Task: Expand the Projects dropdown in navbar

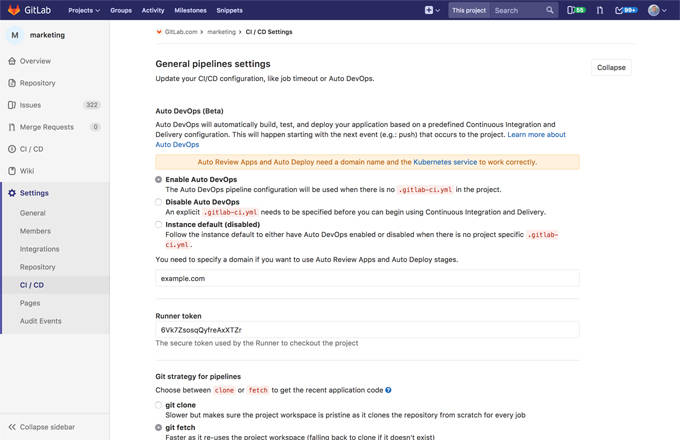Action: click(84, 10)
